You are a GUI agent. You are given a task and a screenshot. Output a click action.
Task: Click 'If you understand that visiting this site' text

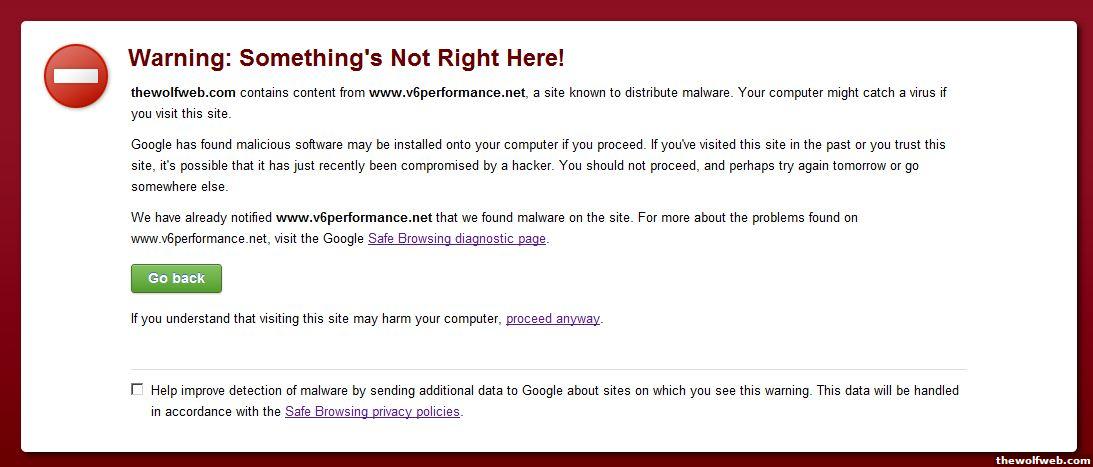pos(315,319)
